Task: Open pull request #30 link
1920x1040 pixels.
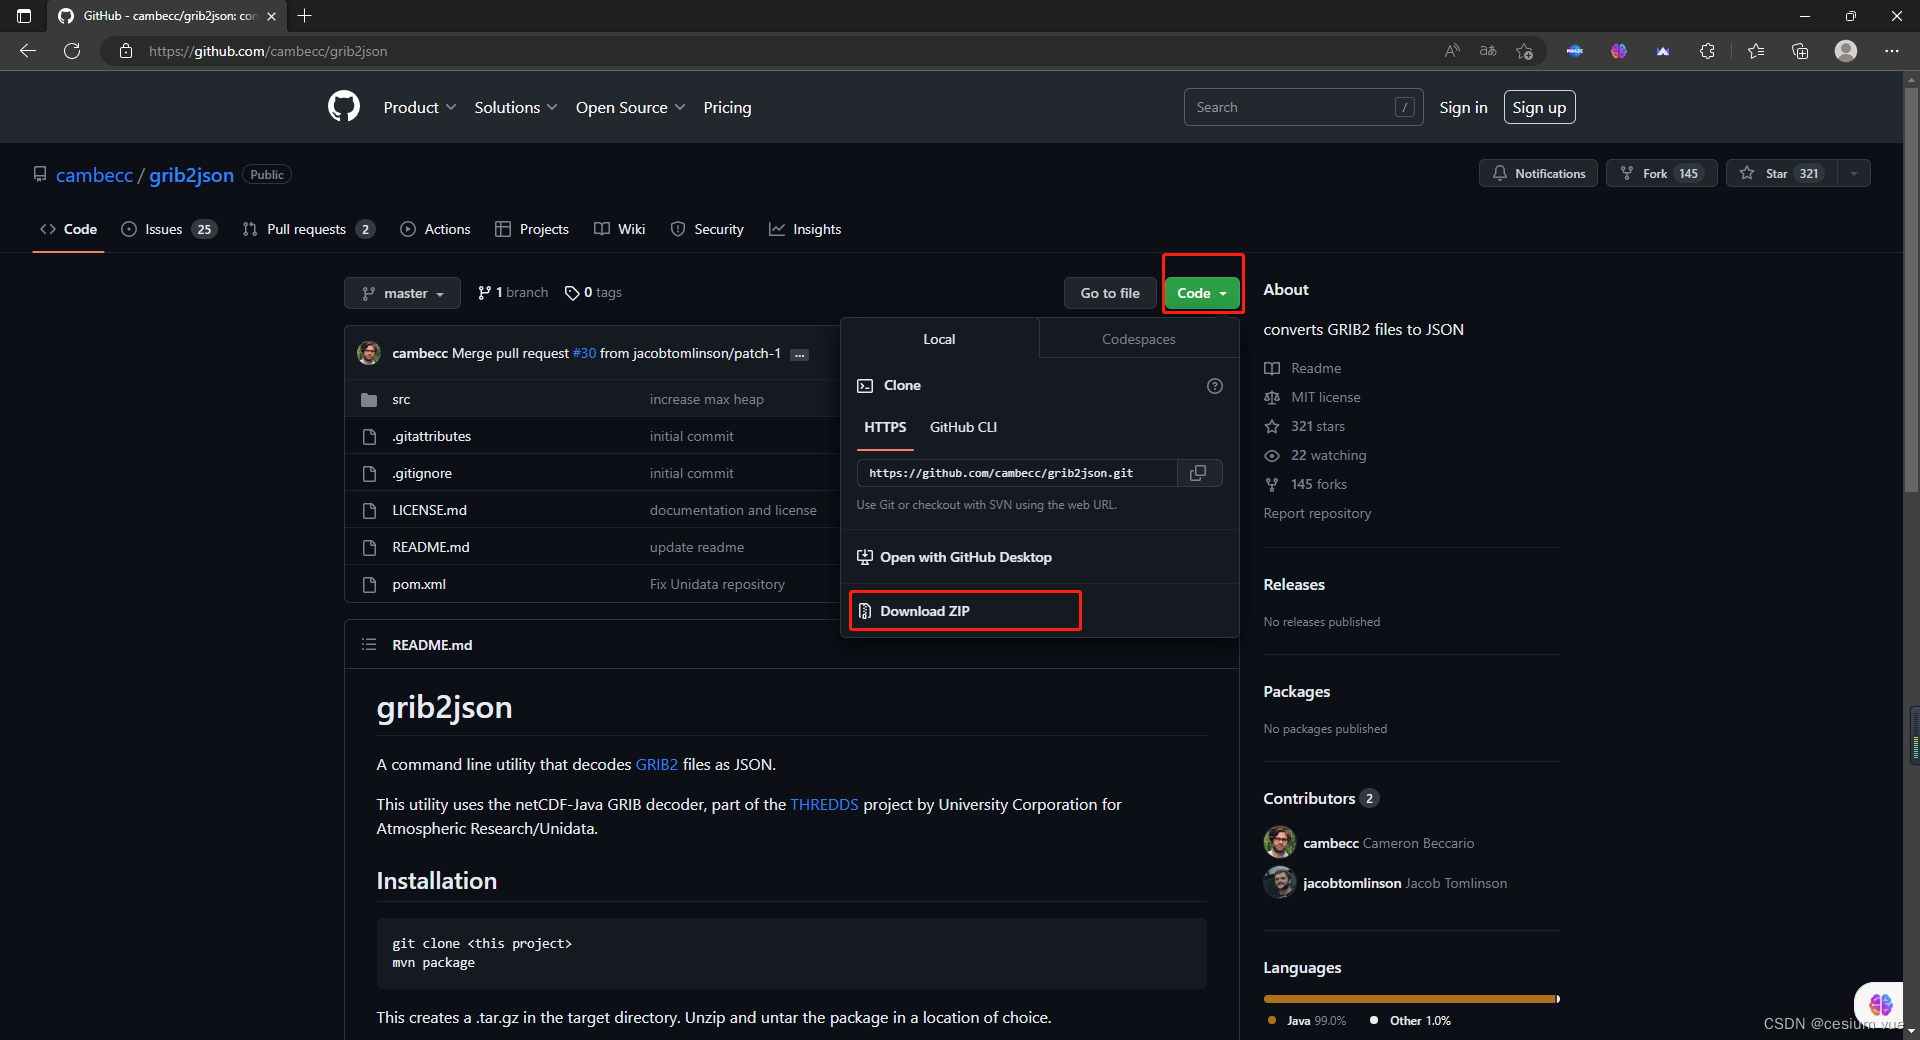Action: [x=584, y=353]
